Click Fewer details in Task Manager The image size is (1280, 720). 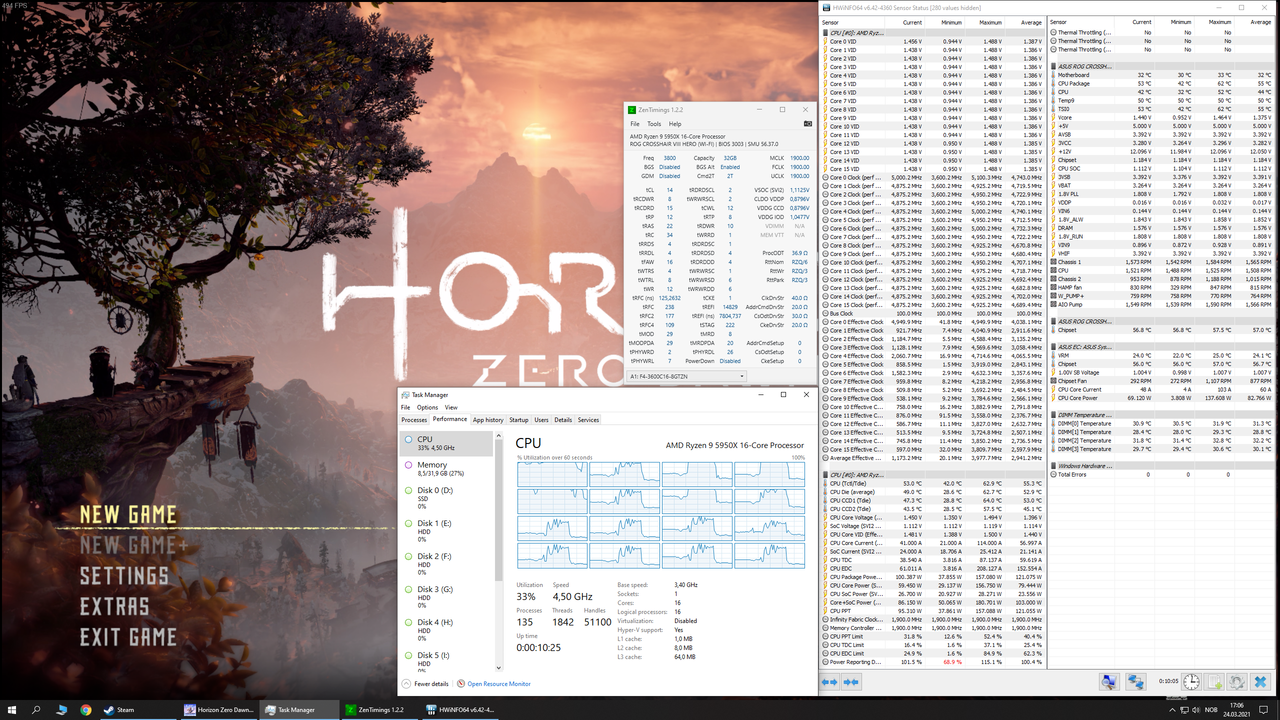pos(431,684)
